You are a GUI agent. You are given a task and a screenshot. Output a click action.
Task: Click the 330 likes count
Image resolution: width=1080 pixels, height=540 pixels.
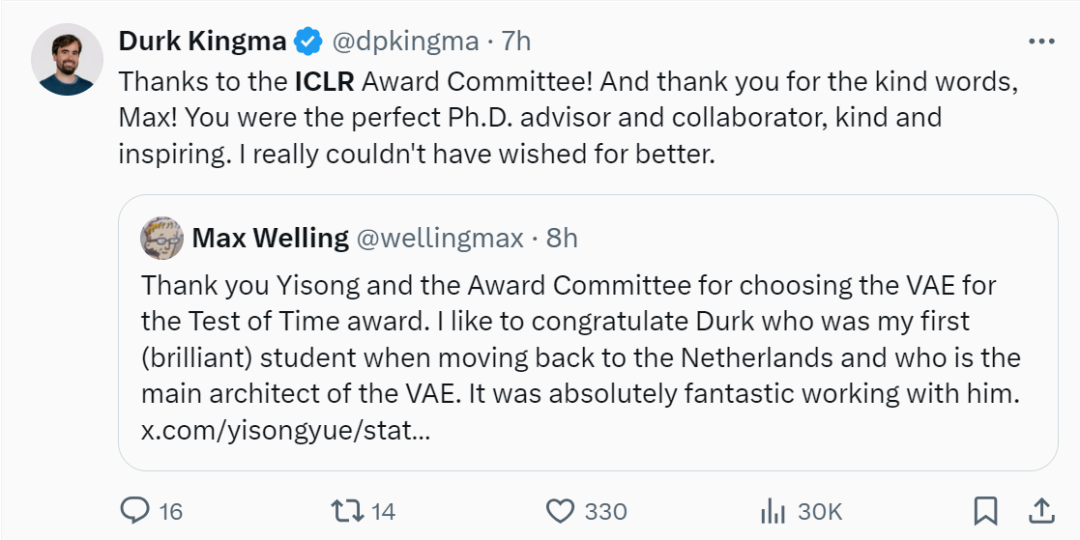(604, 511)
